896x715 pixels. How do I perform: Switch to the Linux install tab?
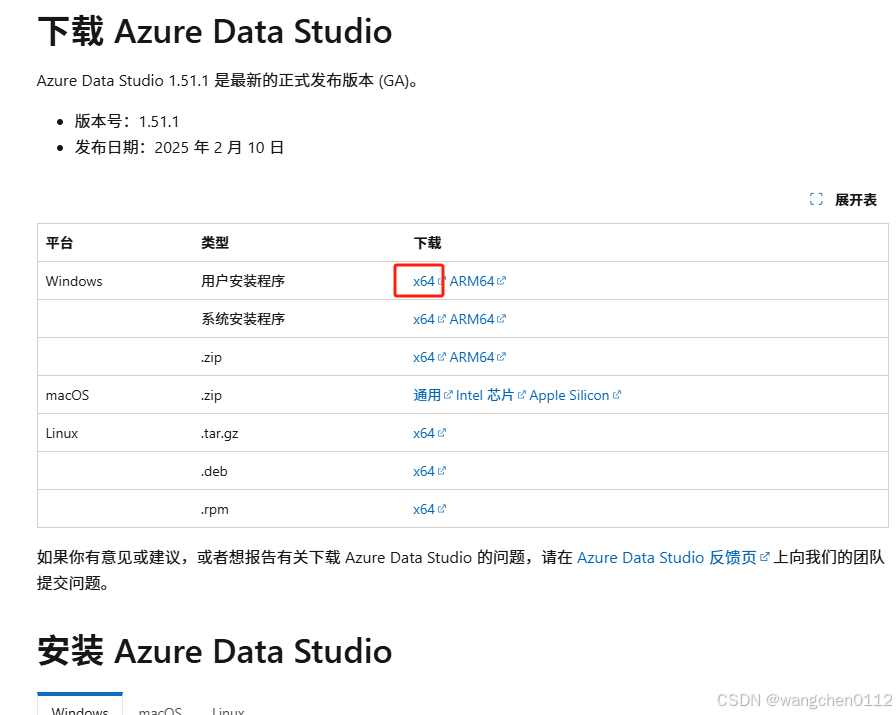[228, 710]
